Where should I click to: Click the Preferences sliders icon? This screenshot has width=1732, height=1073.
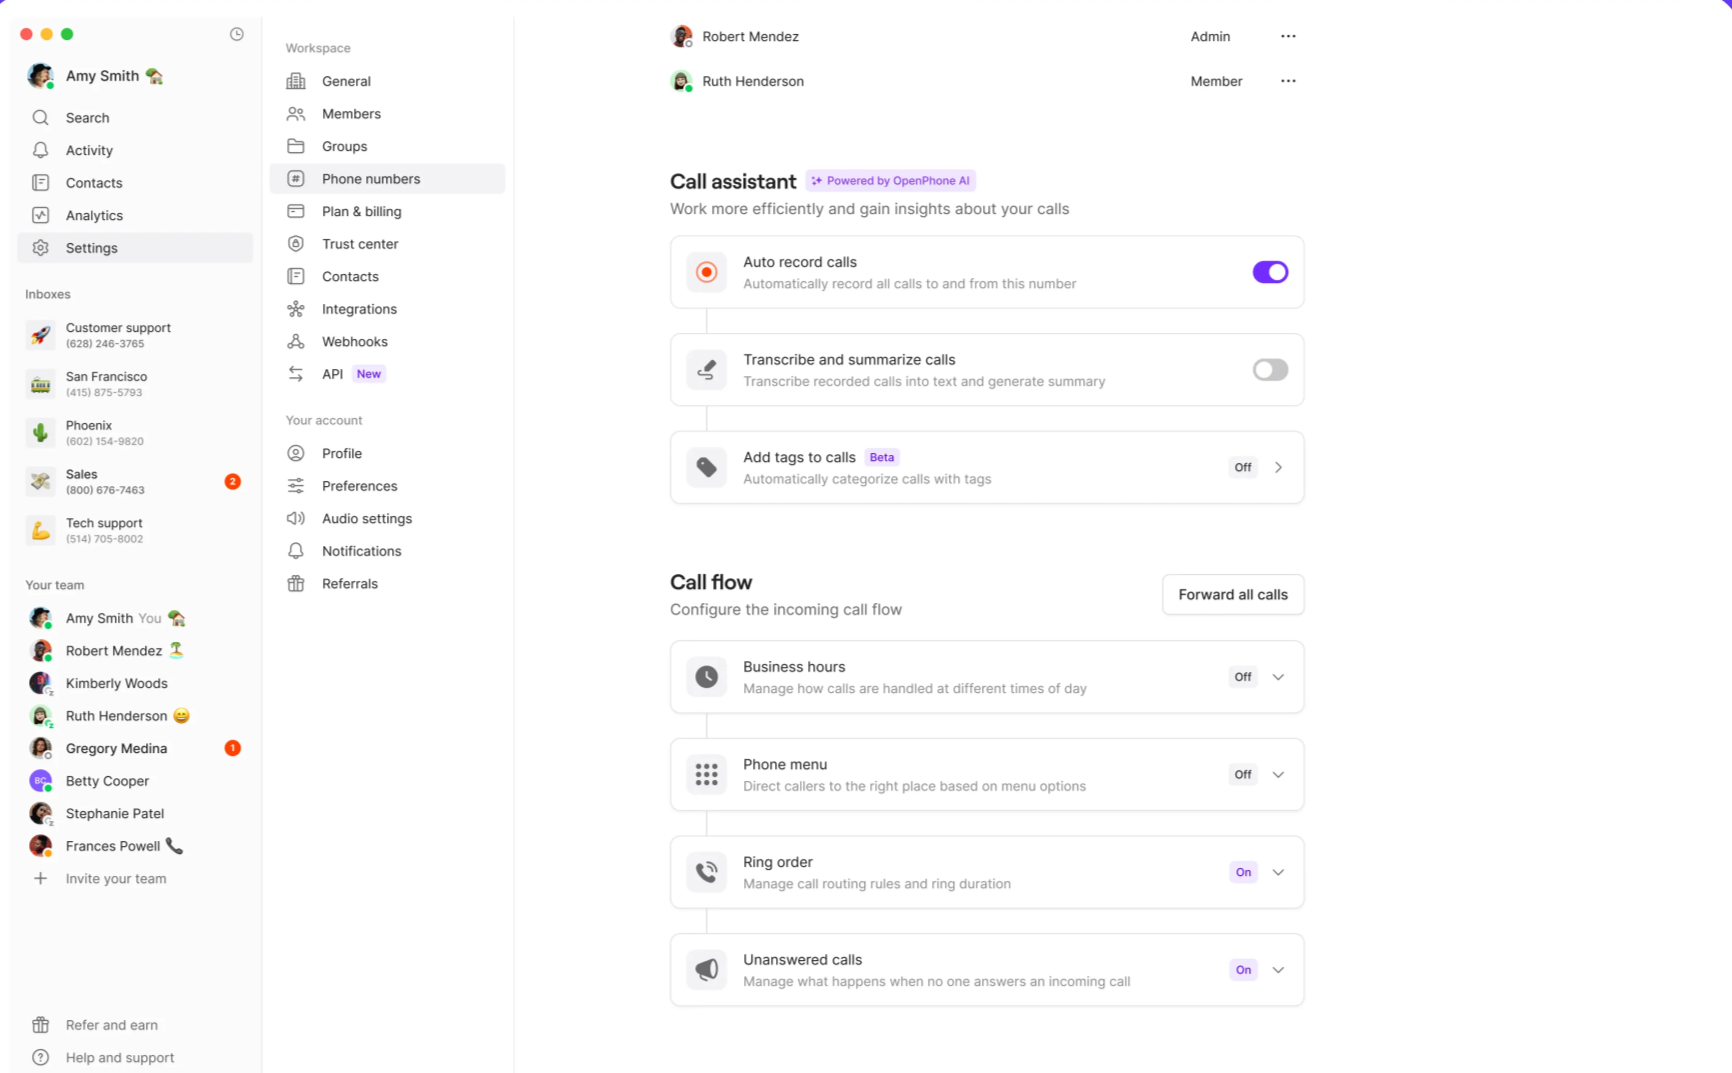[296, 486]
